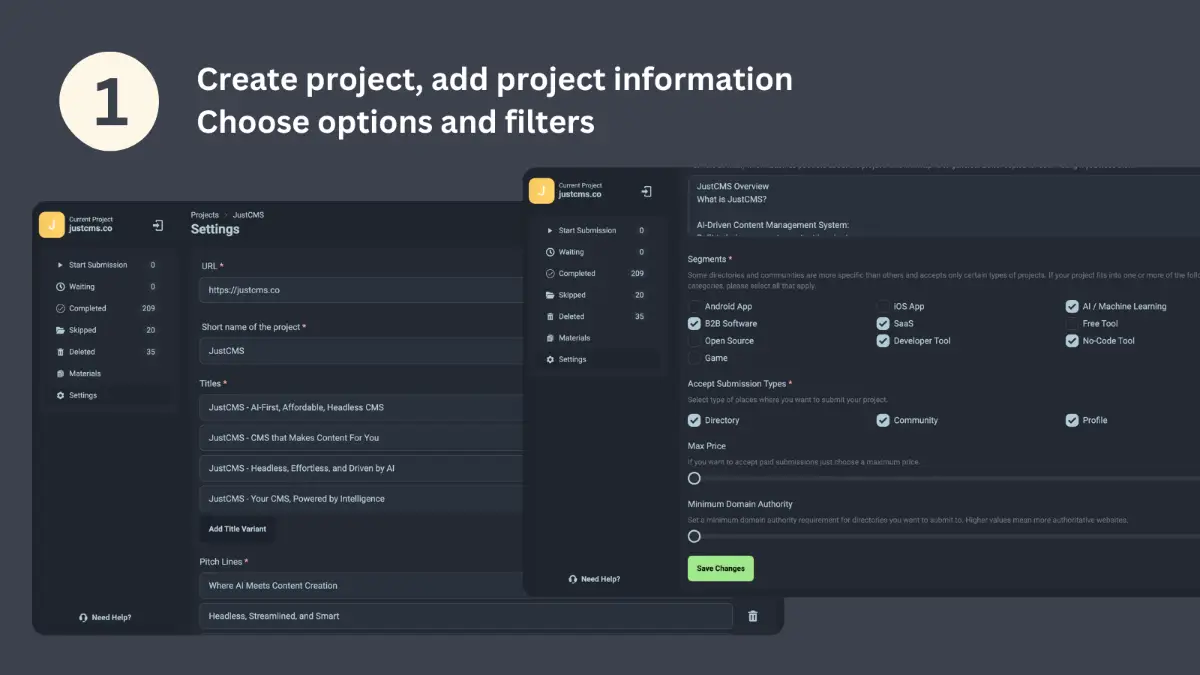The height and width of the screenshot is (675, 1200).
Task: Click the exit icon beside justcms.co
Action: point(157,224)
